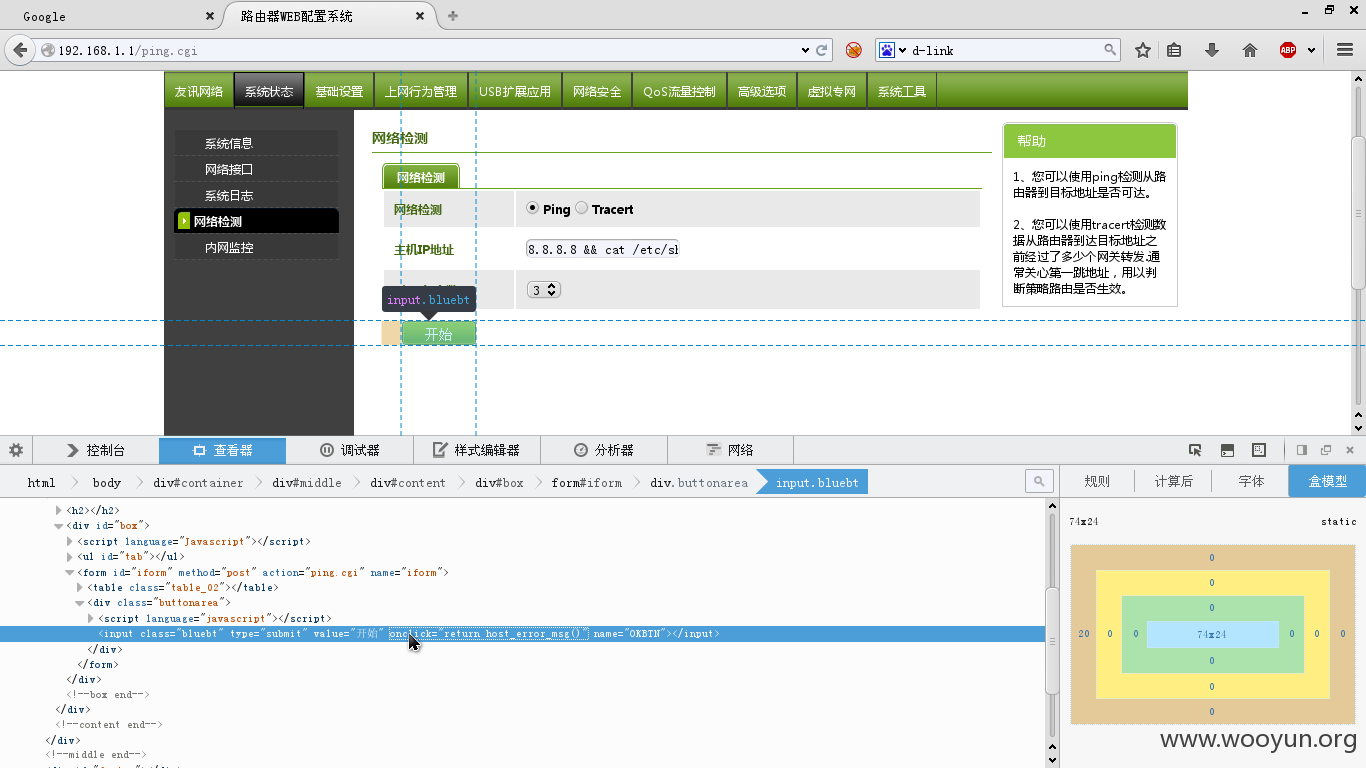The width and height of the screenshot is (1366, 768).
Task: Switch to the 调试器 debugger panel
Action: [350, 450]
